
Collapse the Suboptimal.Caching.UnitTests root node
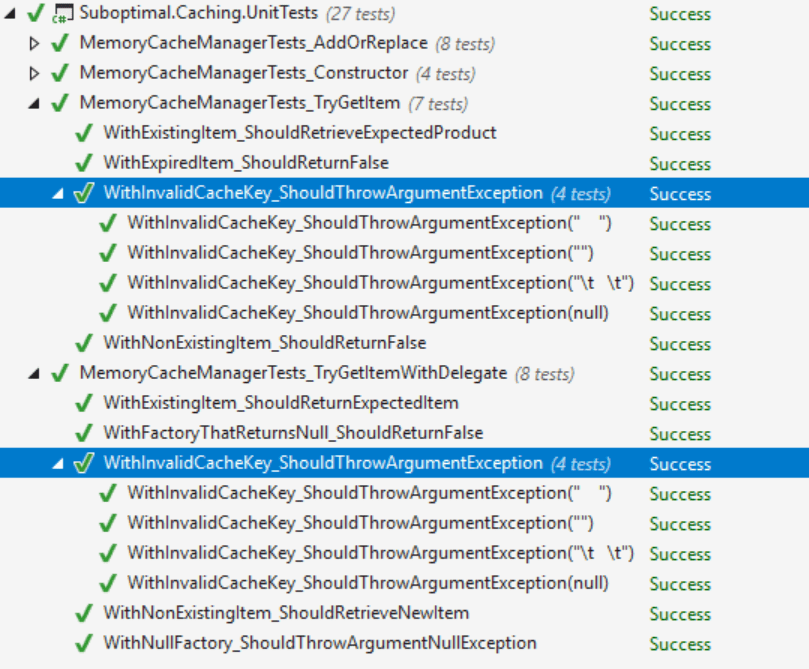pyautogui.click(x=10, y=14)
